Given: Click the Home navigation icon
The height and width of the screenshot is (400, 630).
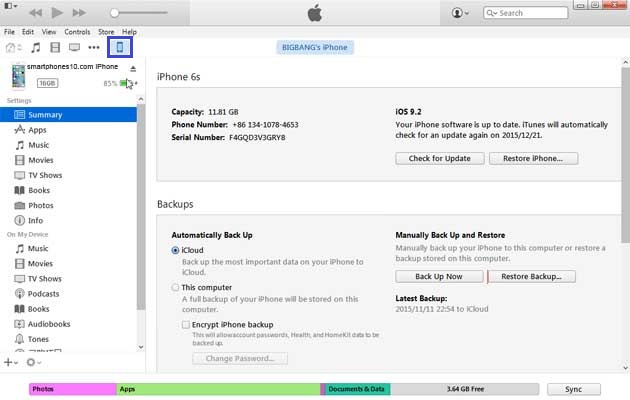Looking at the screenshot, I should click(11, 47).
